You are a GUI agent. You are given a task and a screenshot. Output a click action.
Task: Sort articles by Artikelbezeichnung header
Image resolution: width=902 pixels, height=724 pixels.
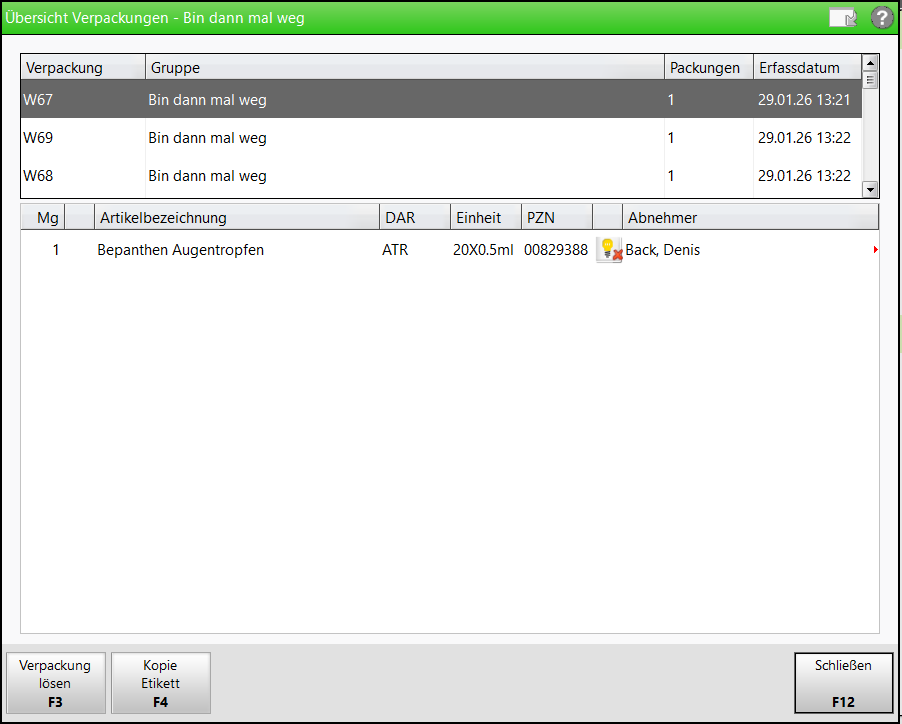pyautogui.click(x=236, y=218)
